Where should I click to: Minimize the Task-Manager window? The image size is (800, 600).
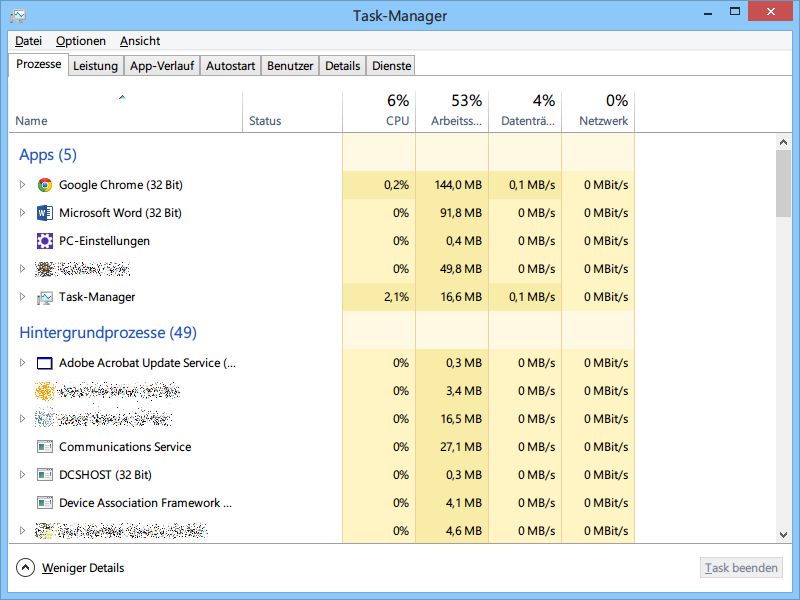click(708, 12)
